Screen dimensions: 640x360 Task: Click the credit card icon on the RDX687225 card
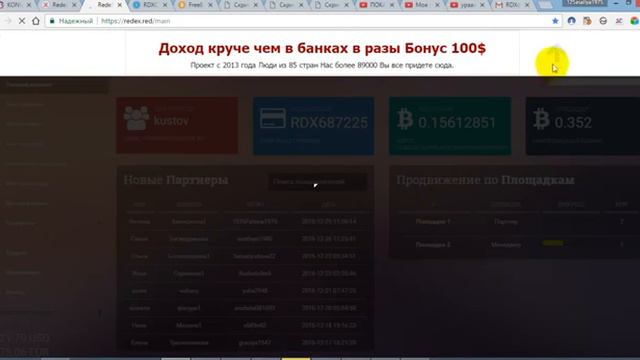[273, 118]
